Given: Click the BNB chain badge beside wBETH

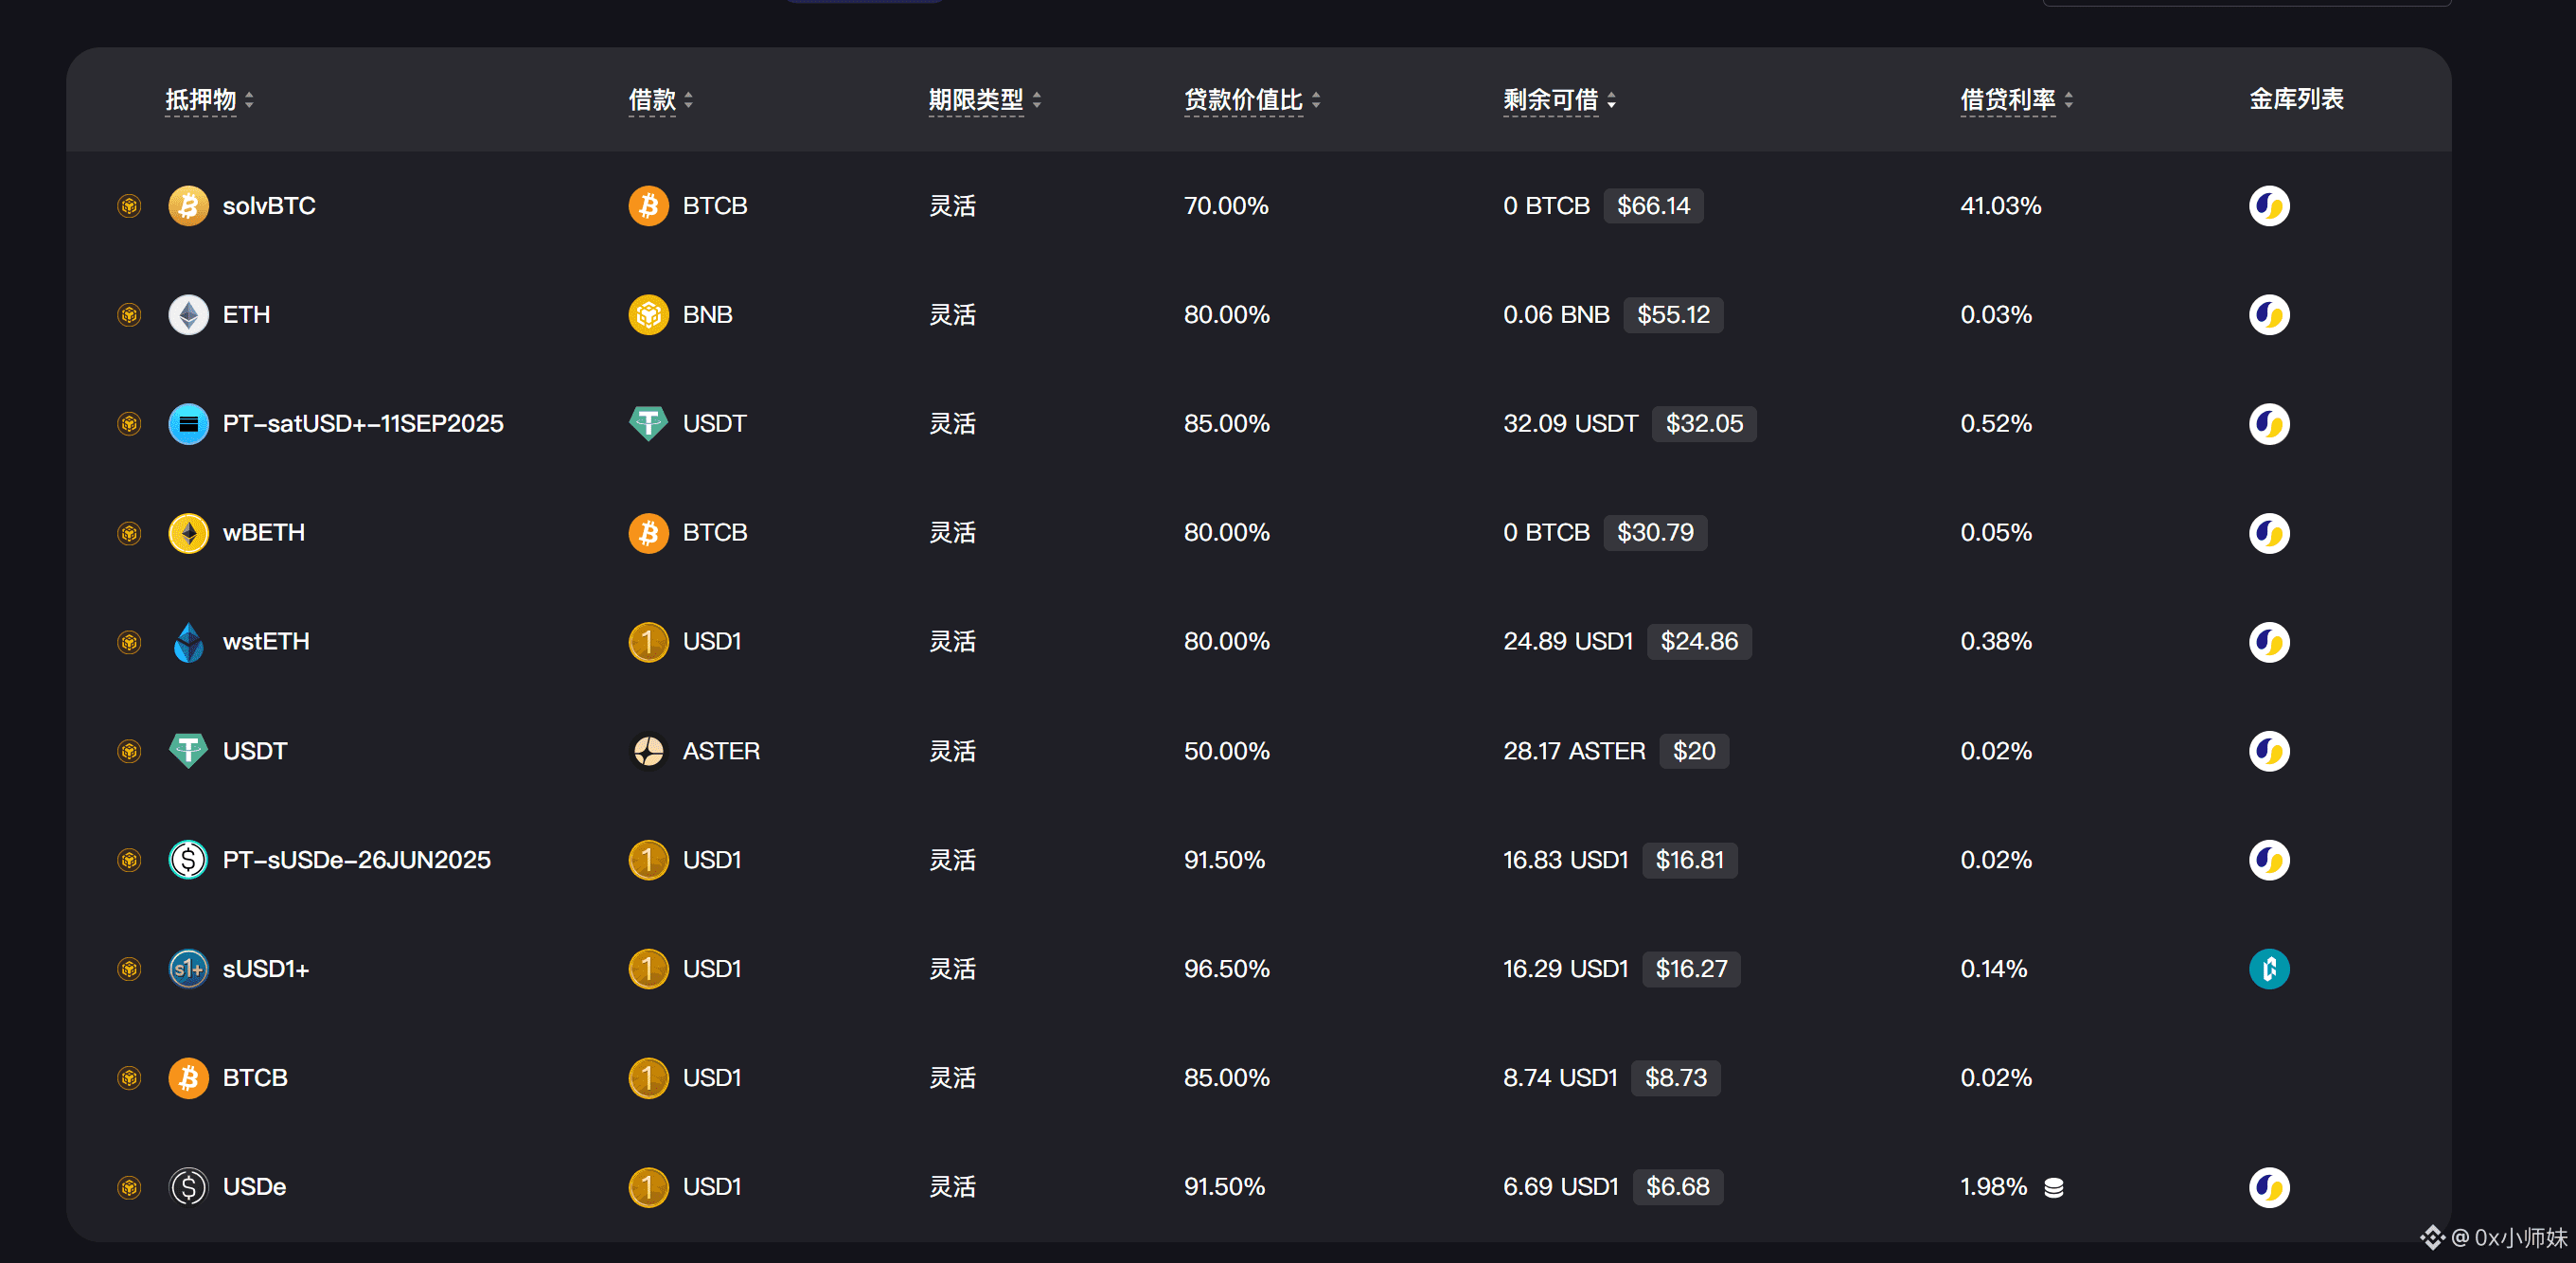Looking at the screenshot, I should click(129, 533).
